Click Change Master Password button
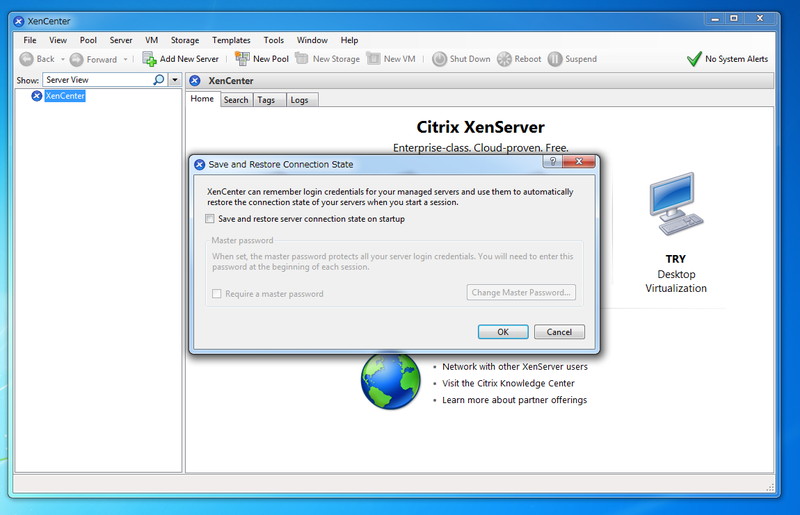Image resolution: width=800 pixels, height=515 pixels. click(521, 292)
